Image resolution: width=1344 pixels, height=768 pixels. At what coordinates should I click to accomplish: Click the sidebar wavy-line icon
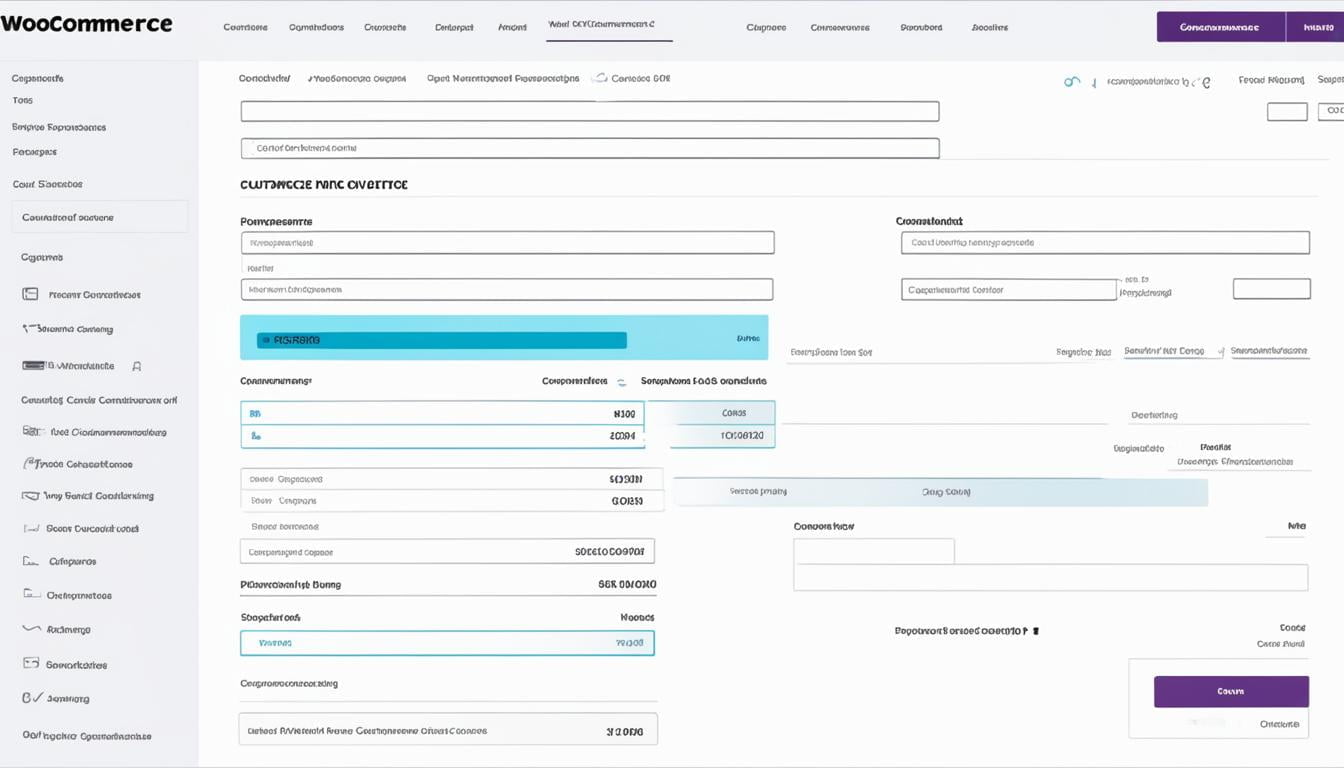[31, 629]
